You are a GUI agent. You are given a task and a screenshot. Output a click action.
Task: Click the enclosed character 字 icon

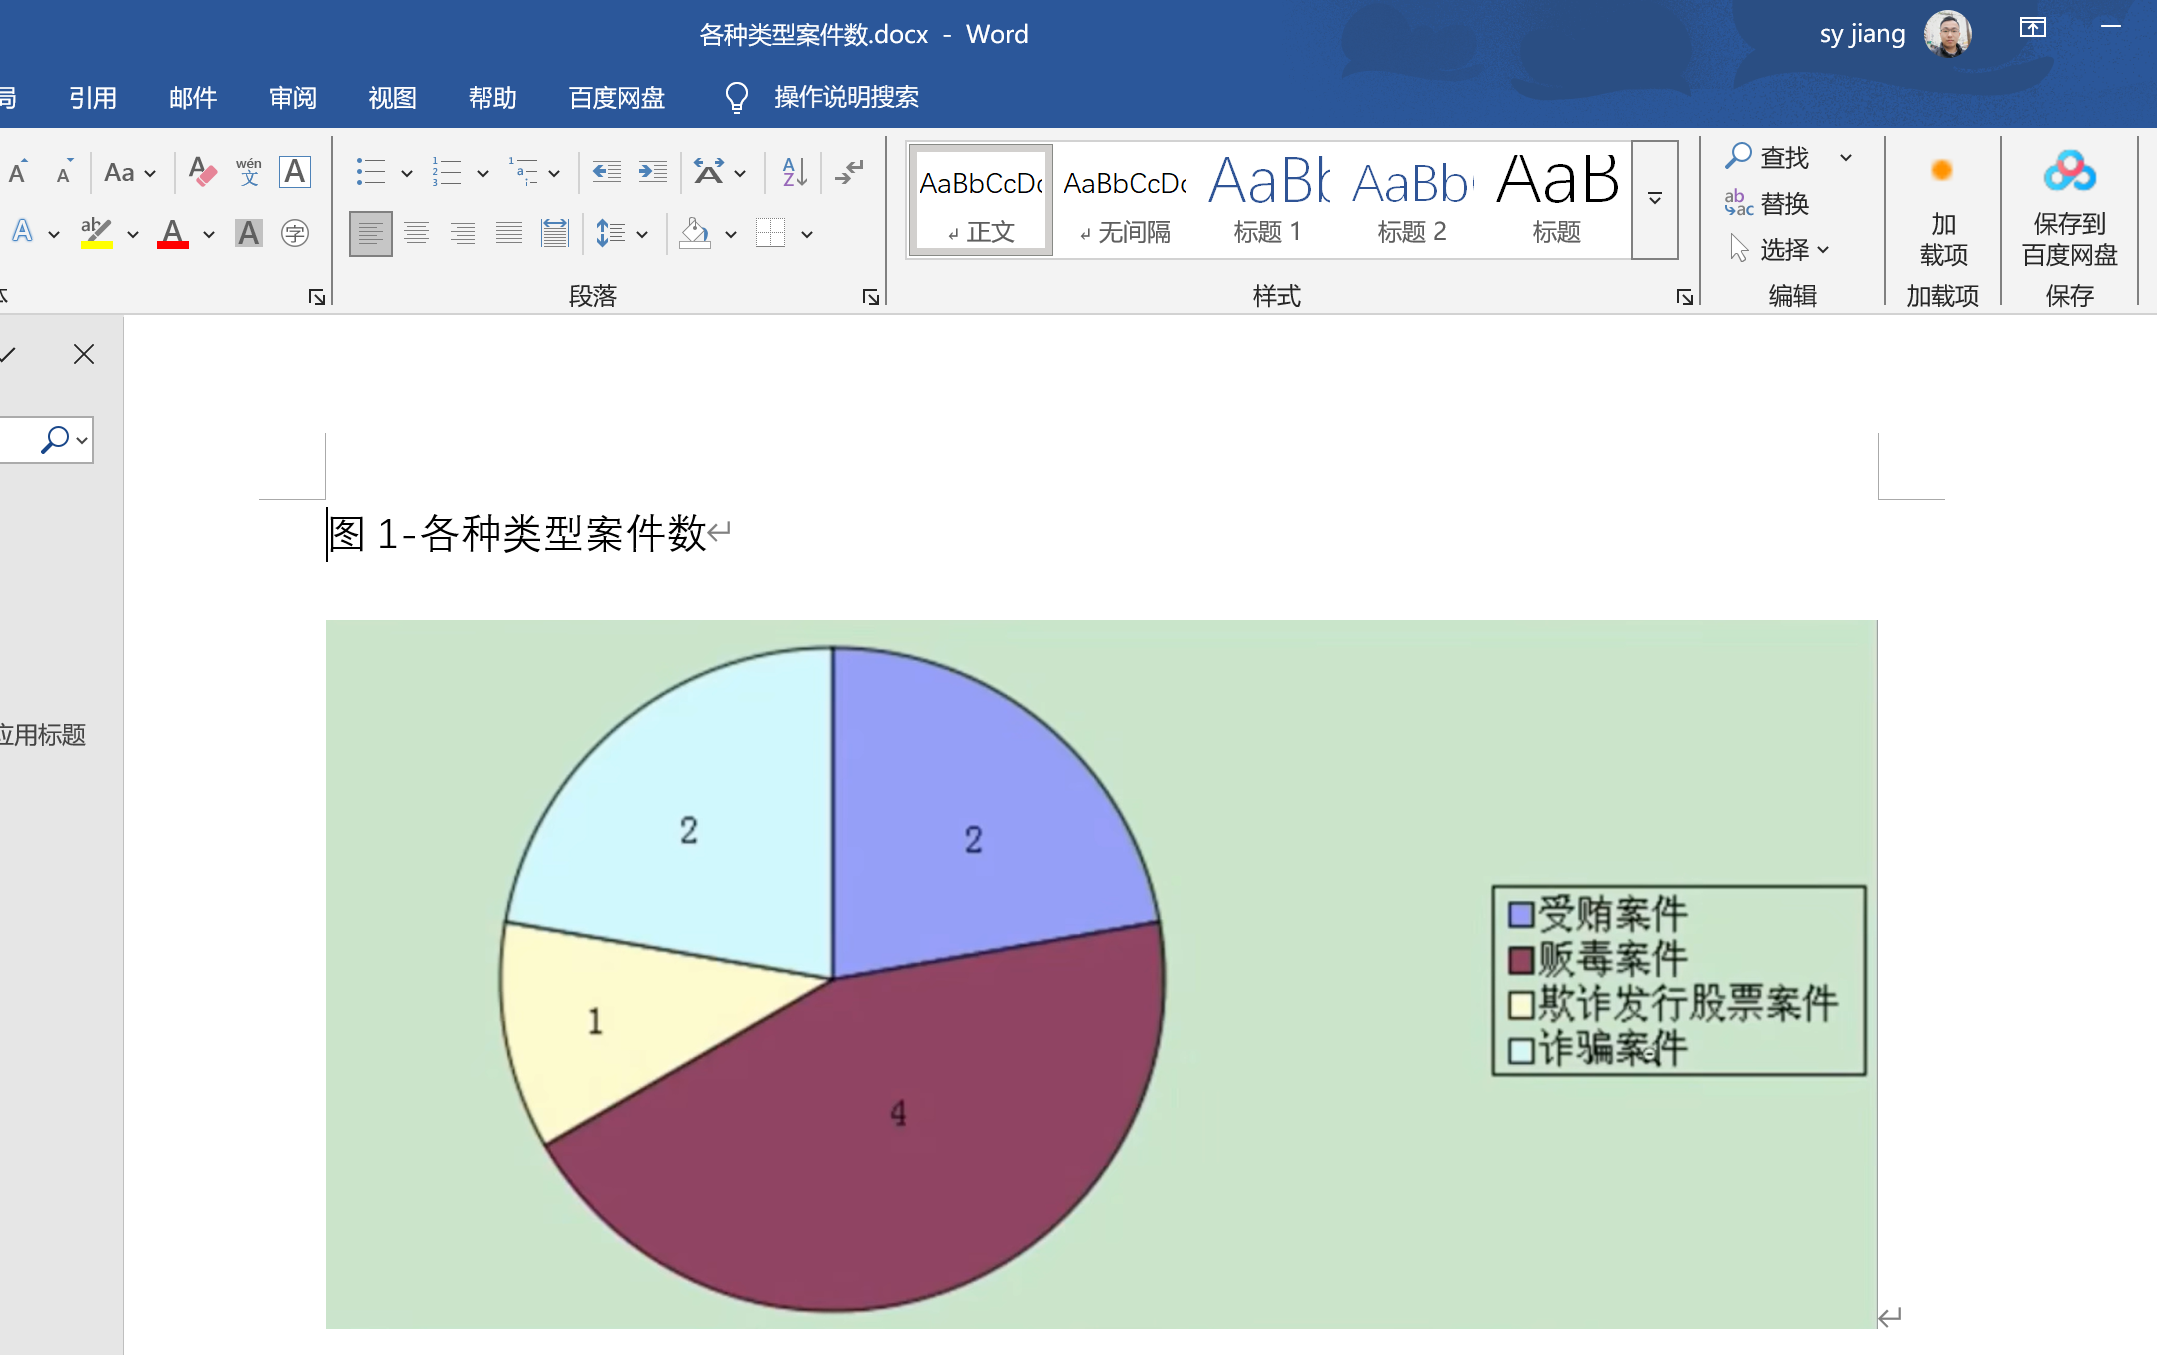294,234
